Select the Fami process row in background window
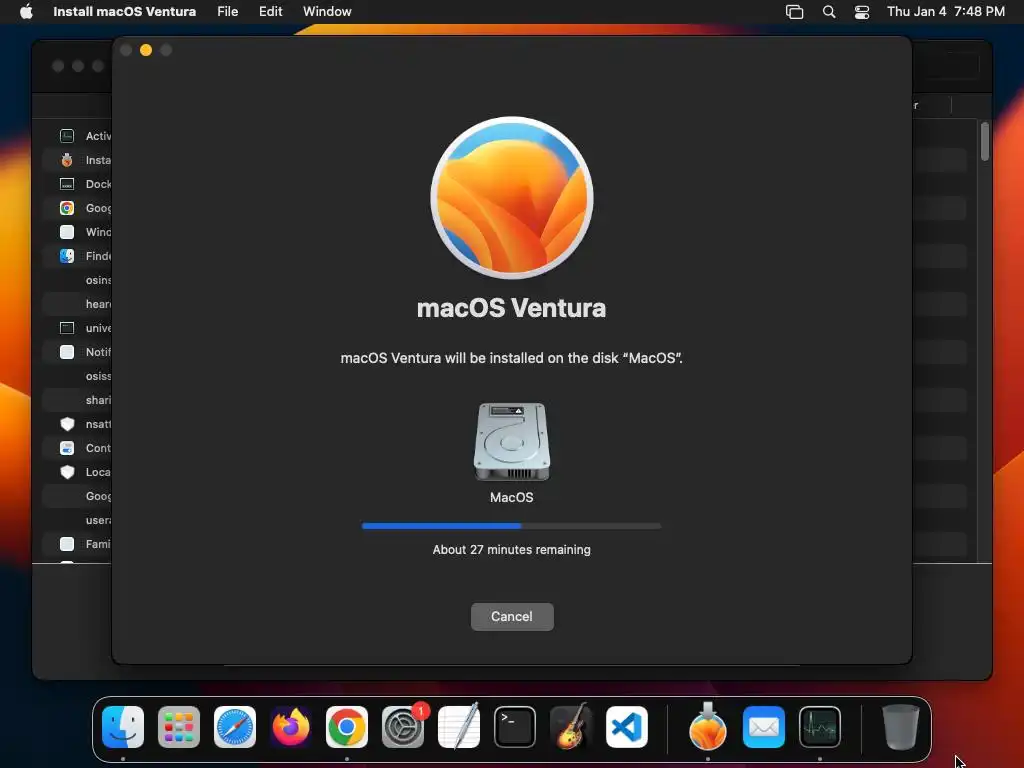 77,544
